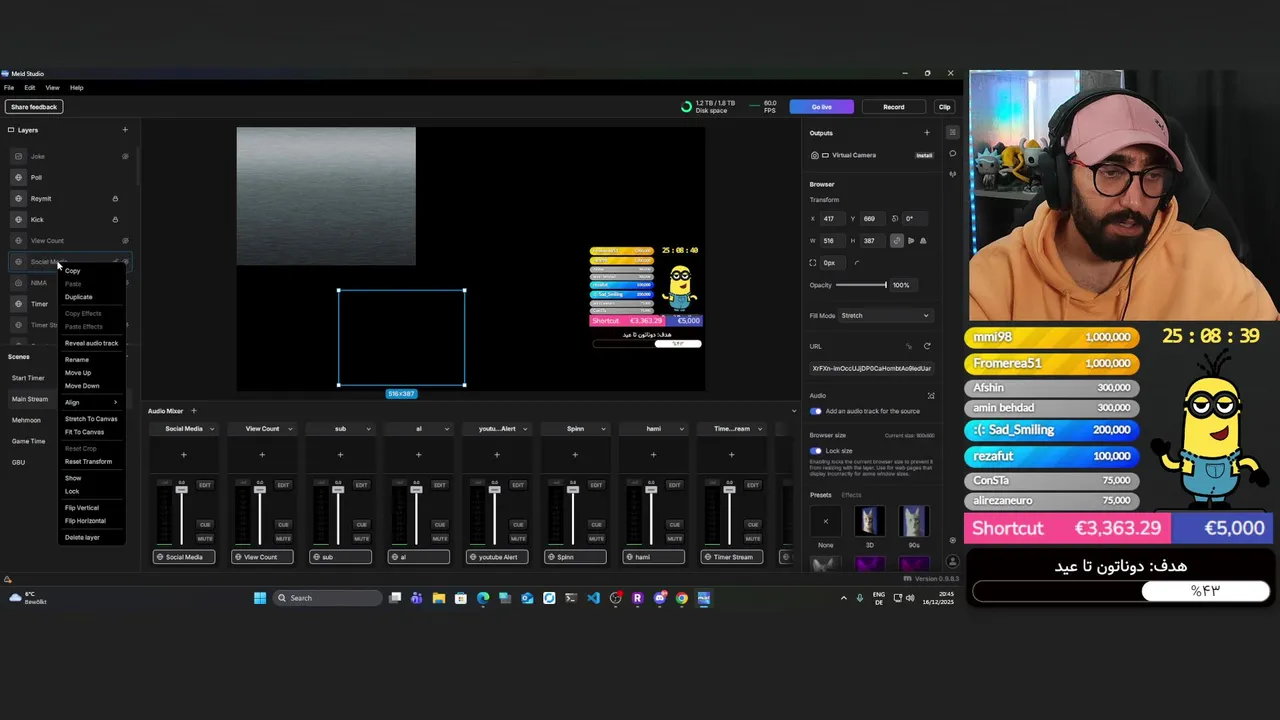Toggle CUE on the sub channel
The width and height of the screenshot is (1280, 720).
coord(361,524)
